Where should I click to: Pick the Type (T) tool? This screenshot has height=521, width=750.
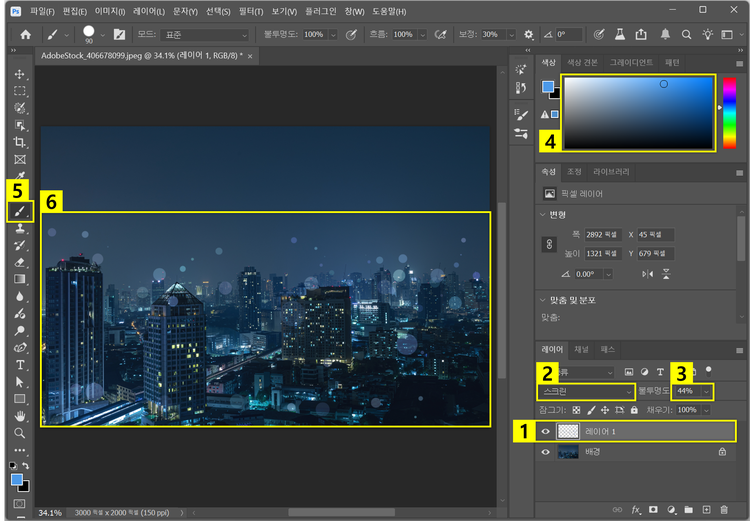tap(20, 365)
